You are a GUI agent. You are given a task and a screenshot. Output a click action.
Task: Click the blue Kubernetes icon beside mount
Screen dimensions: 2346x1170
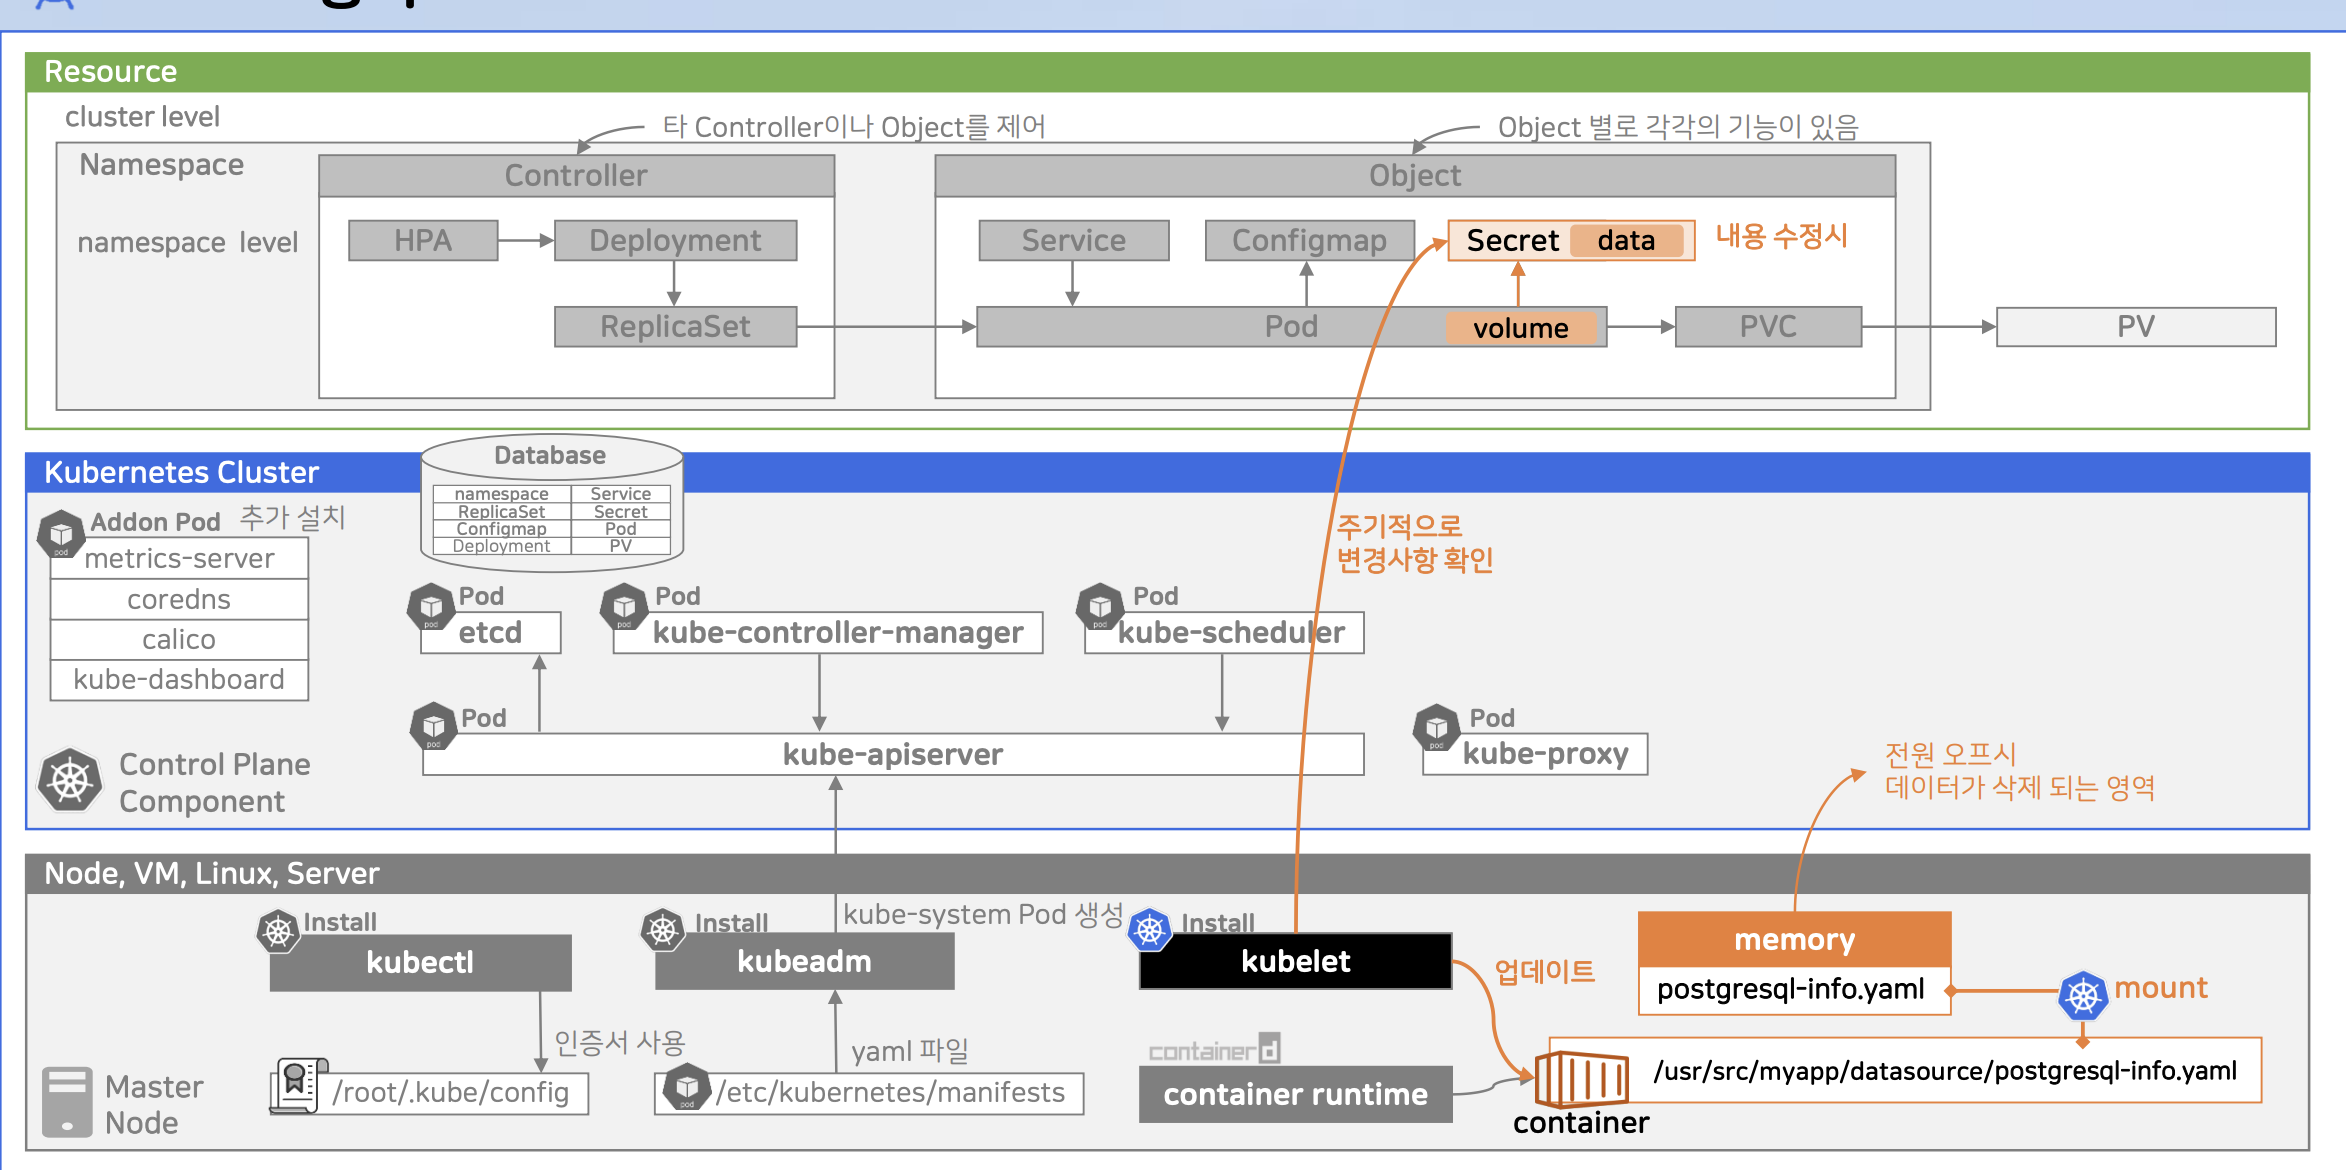[2083, 995]
